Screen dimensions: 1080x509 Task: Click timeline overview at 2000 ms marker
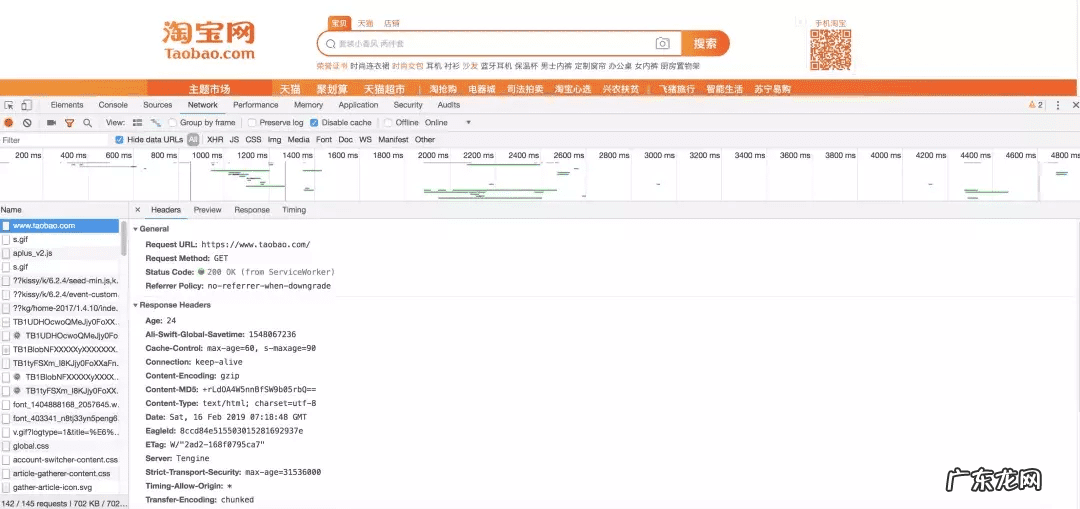pos(433,156)
